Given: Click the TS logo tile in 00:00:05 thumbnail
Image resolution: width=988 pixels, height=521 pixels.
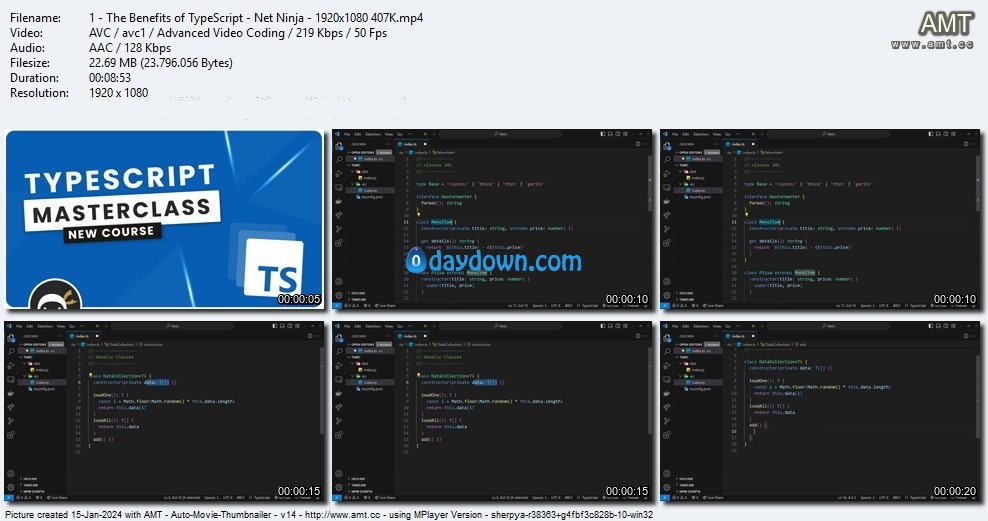Looking at the screenshot, I should [274, 266].
